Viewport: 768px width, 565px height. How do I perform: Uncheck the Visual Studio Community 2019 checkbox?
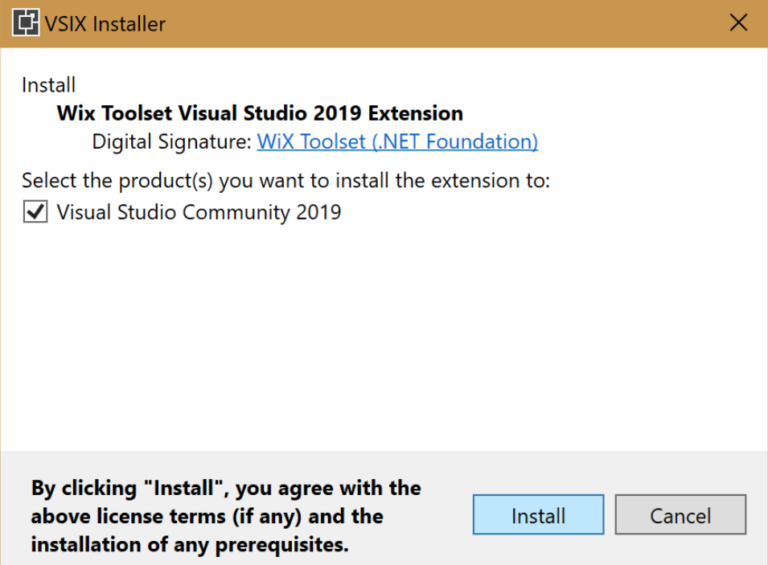pos(35,212)
